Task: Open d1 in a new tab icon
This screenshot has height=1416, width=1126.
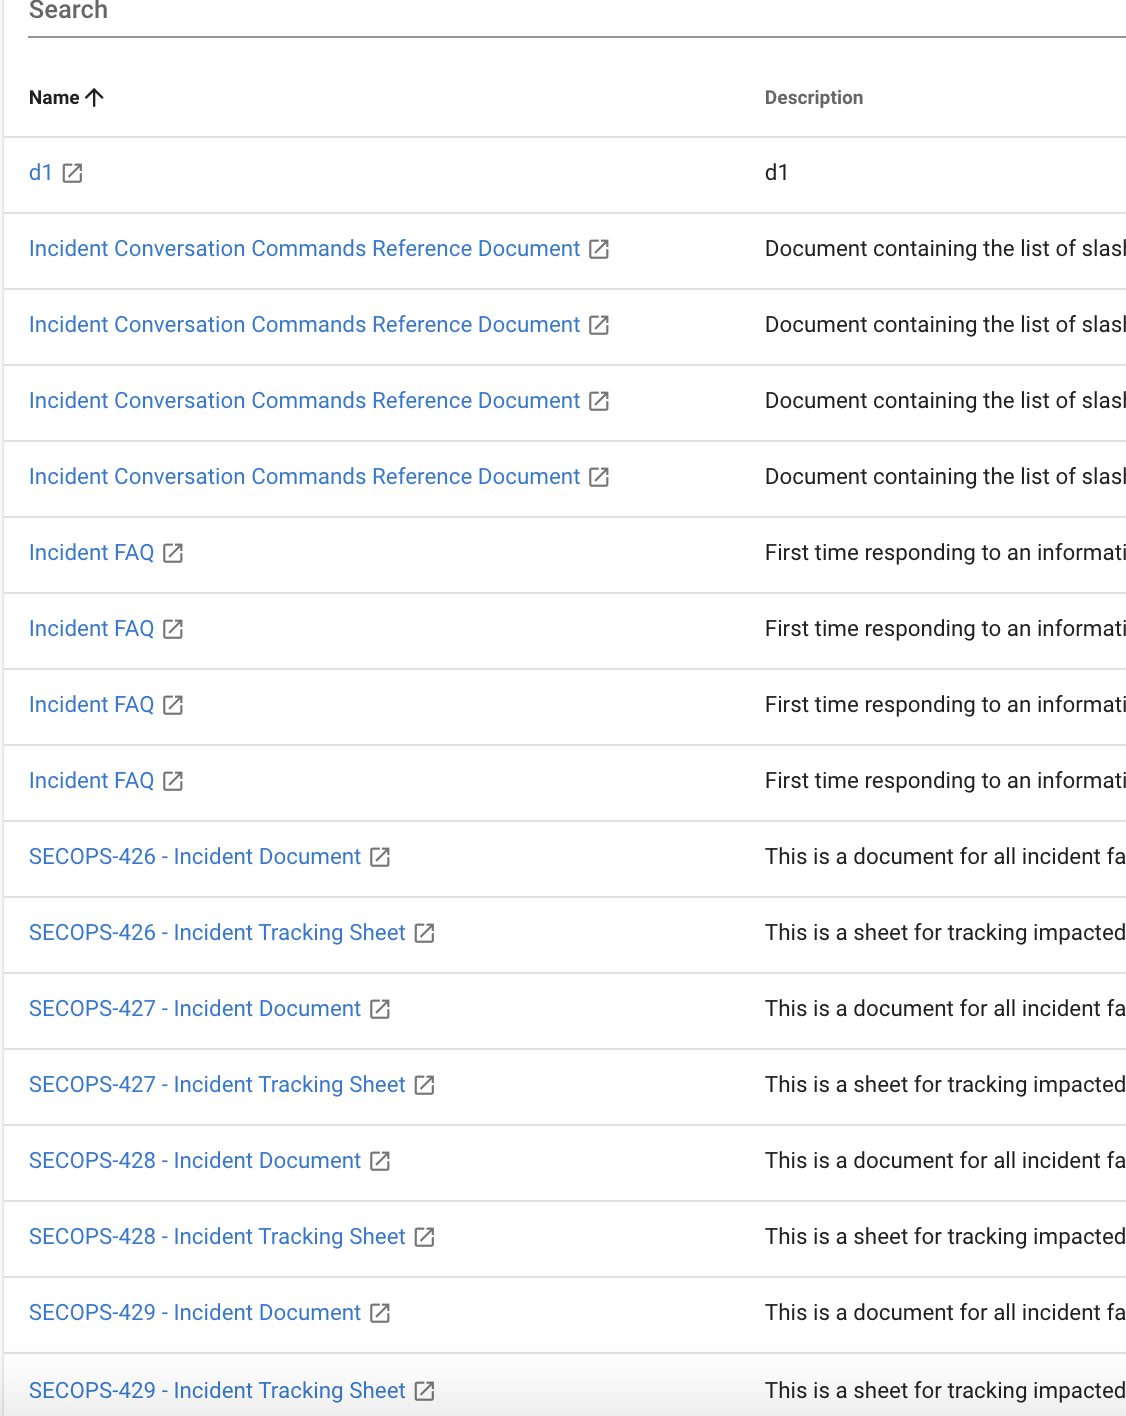Action: [x=71, y=174]
